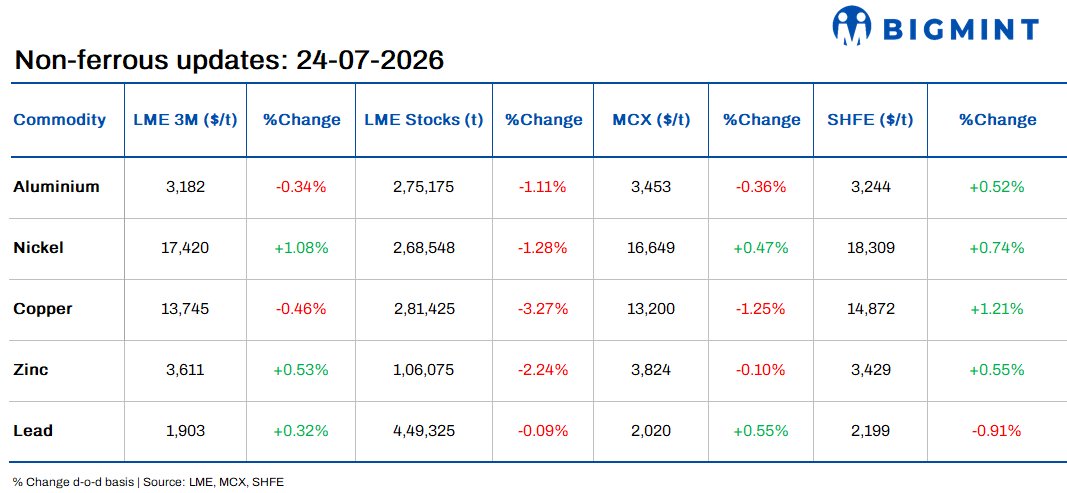Click Lead MCX price 2,020
Screen dimensions: 1067x493
tap(653, 432)
